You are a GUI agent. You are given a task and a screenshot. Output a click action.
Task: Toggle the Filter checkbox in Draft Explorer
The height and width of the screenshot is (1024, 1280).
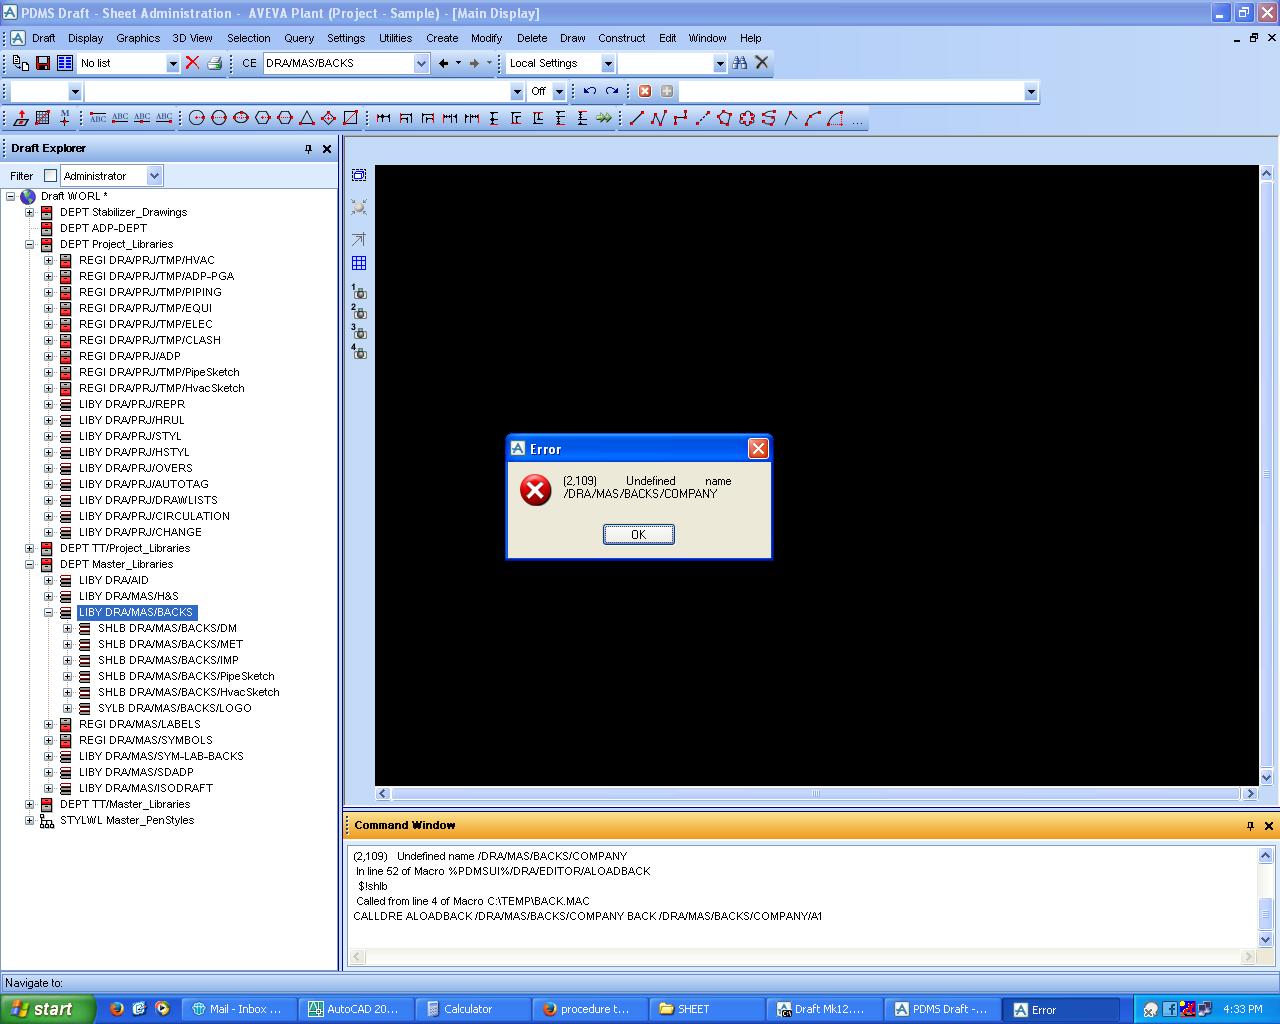point(50,176)
